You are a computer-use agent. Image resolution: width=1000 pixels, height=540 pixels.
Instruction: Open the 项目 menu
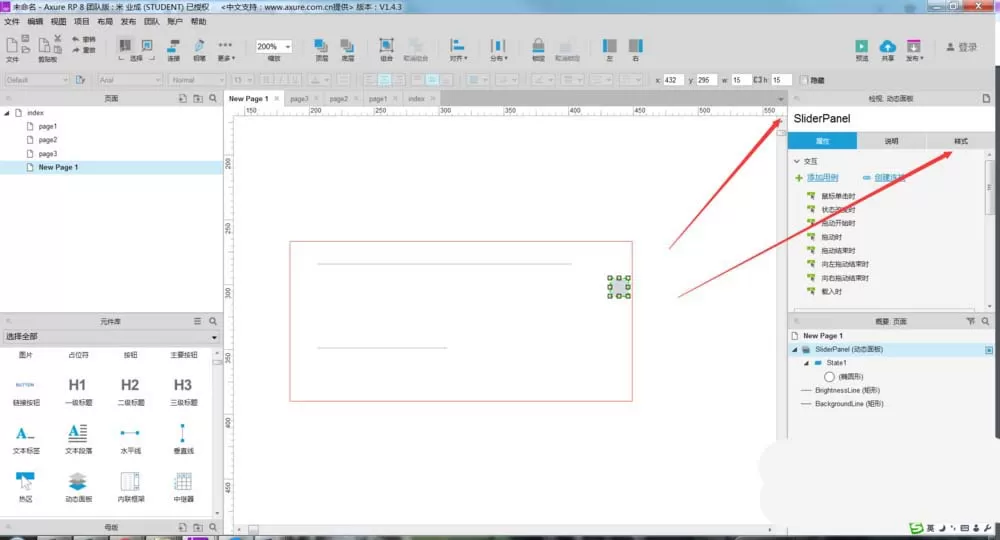pos(82,22)
